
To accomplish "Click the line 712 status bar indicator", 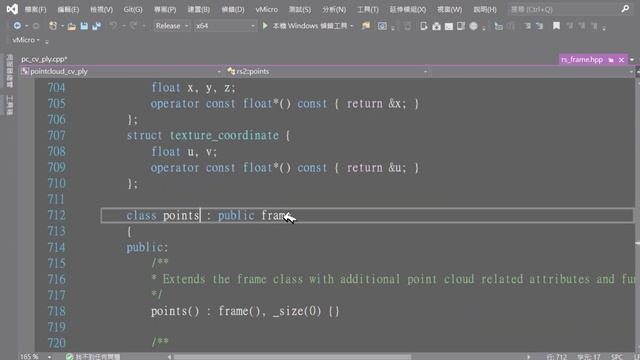I will 556,357.
